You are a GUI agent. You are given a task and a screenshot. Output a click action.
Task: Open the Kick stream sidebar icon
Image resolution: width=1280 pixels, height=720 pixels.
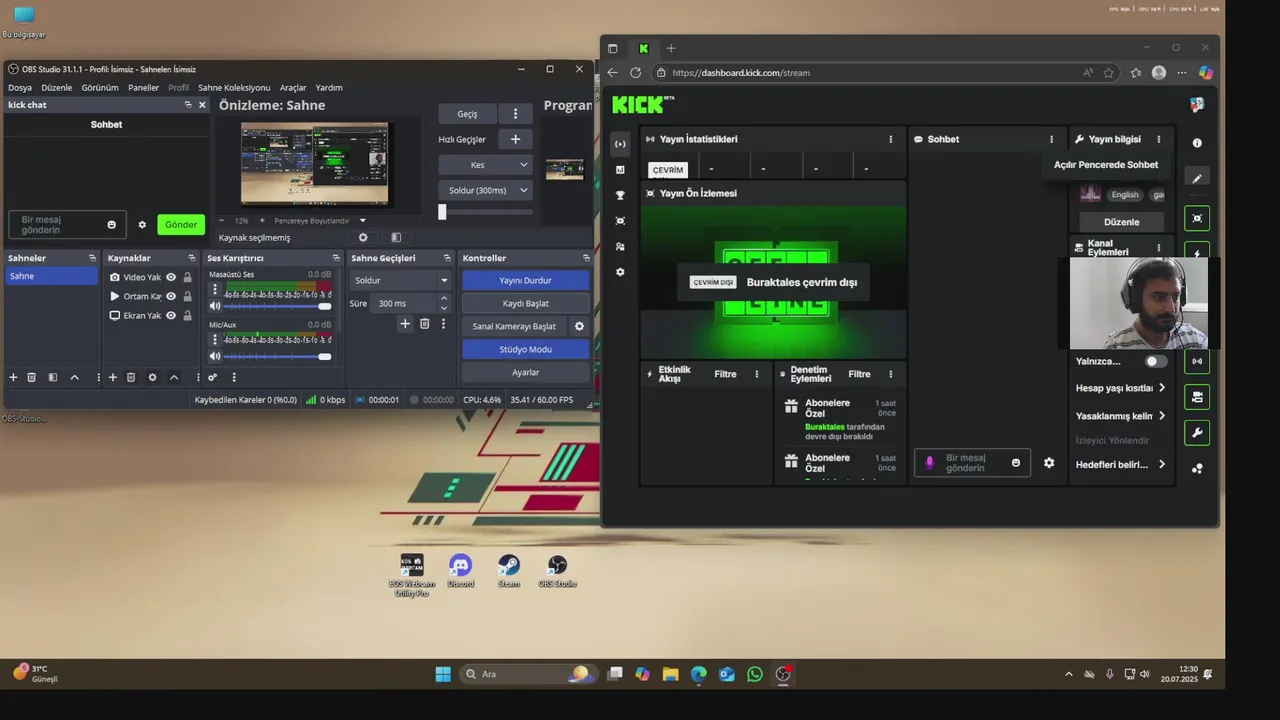(620, 144)
